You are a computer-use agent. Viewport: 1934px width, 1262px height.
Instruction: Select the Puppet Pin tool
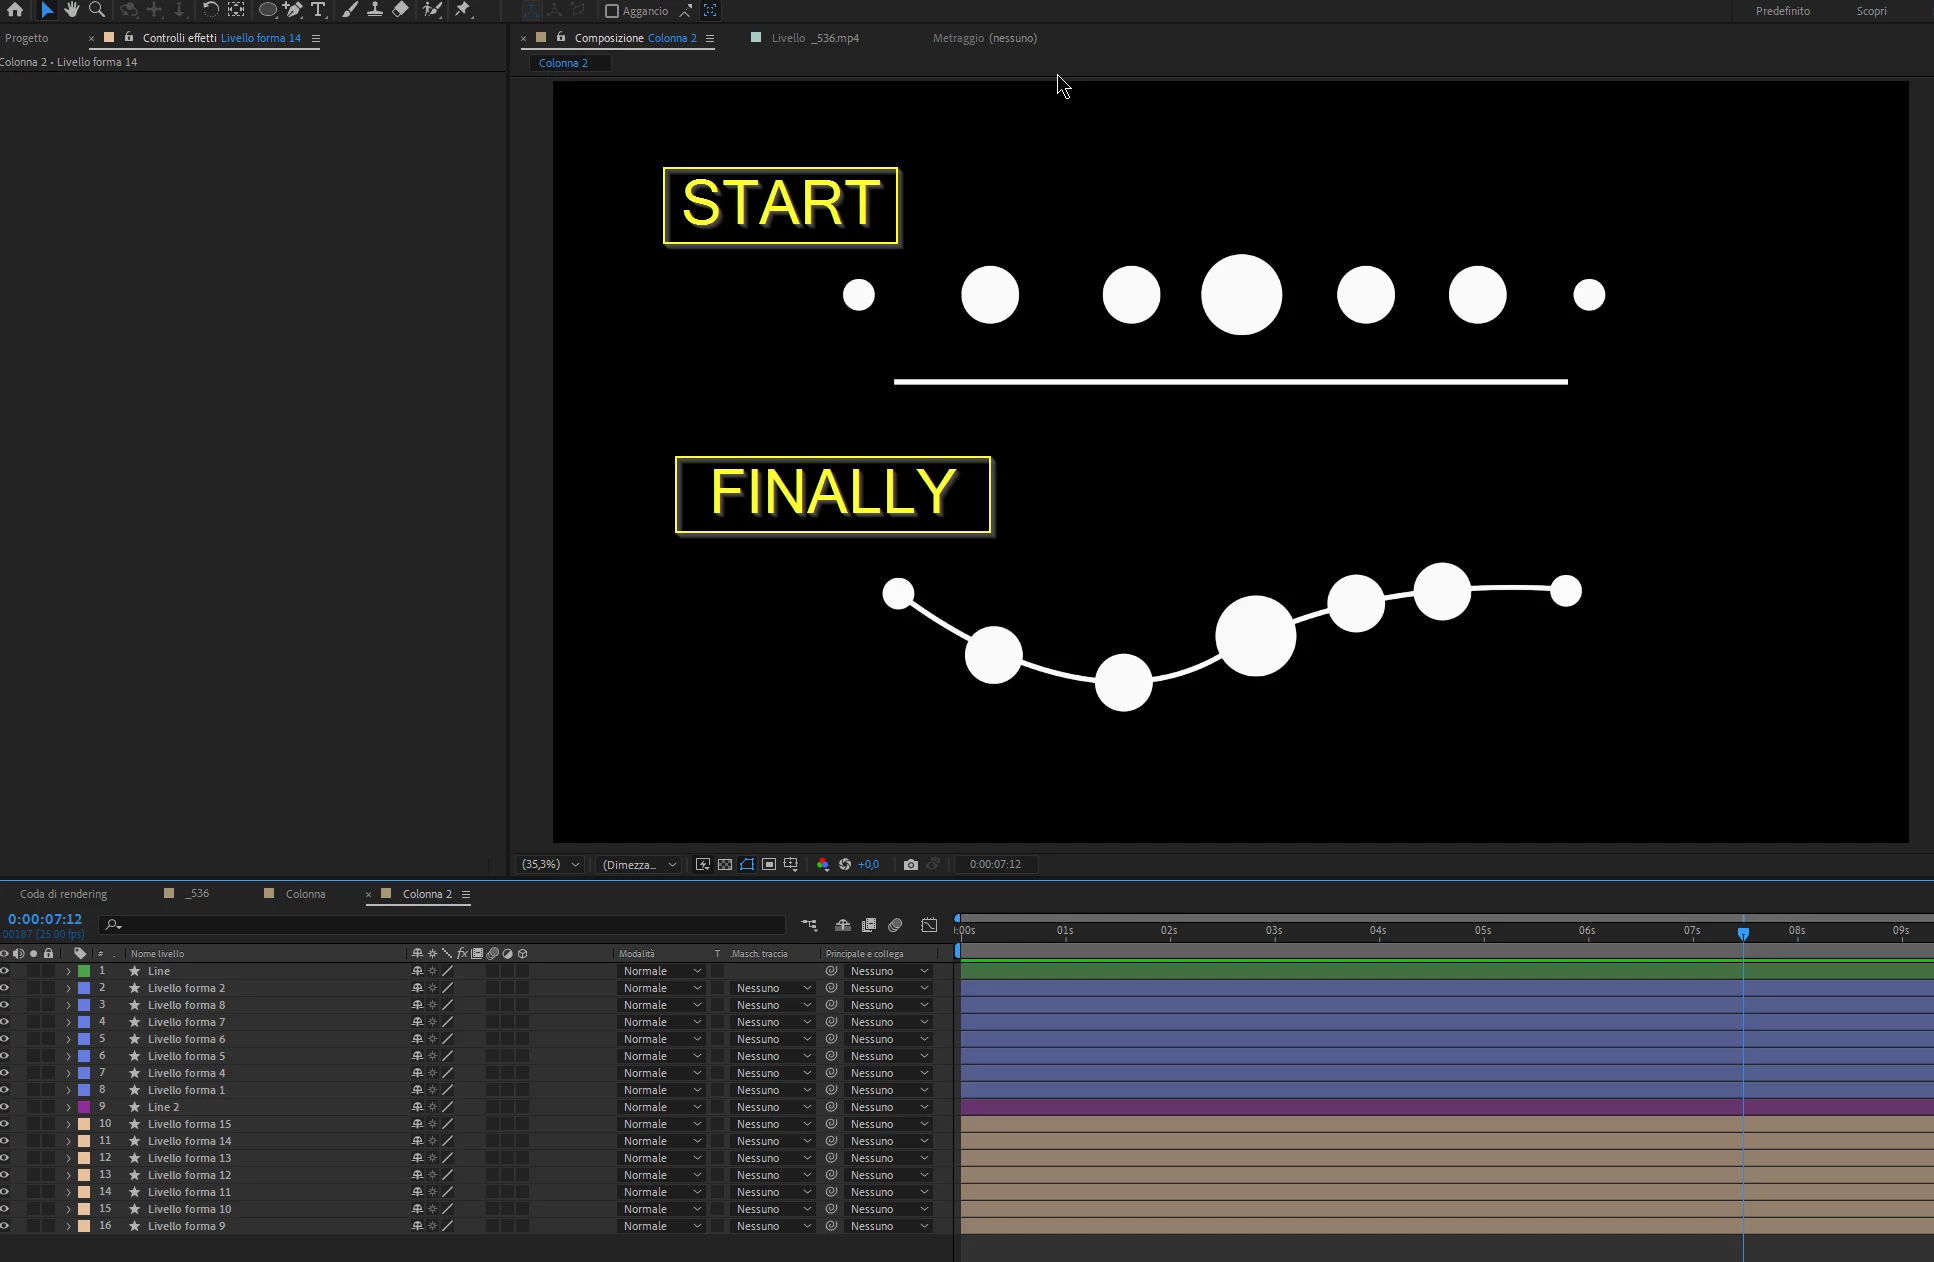463,10
